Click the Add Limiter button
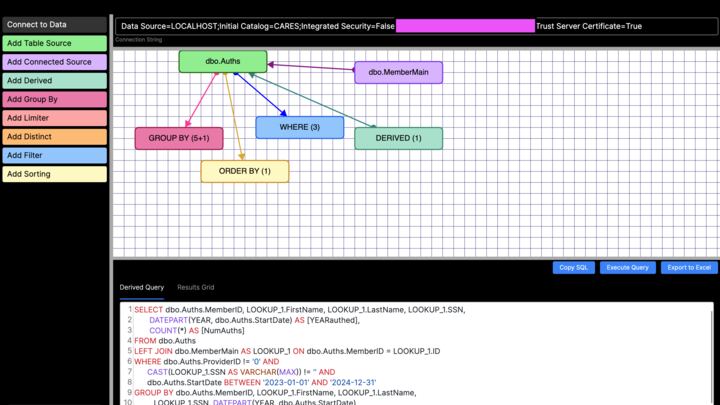 click(x=55, y=118)
